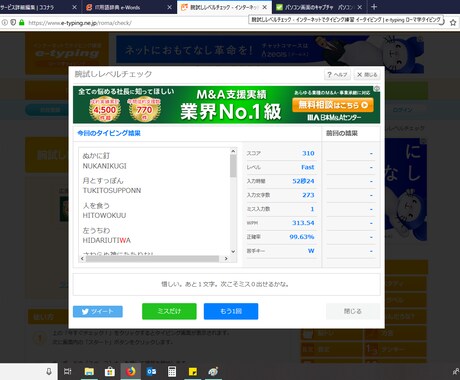Click the results list scroll up arrow
The height and width of the screenshot is (380, 460).
tap(233, 151)
